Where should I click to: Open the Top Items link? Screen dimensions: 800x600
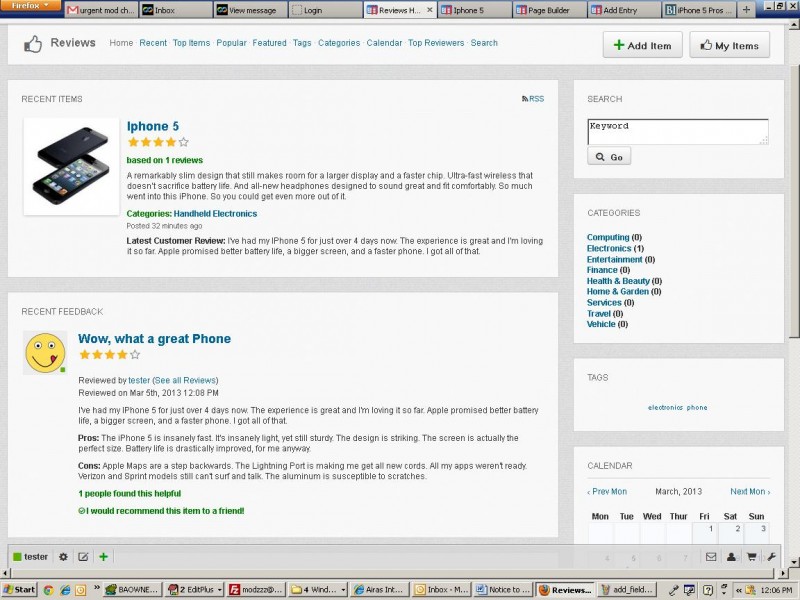191,43
